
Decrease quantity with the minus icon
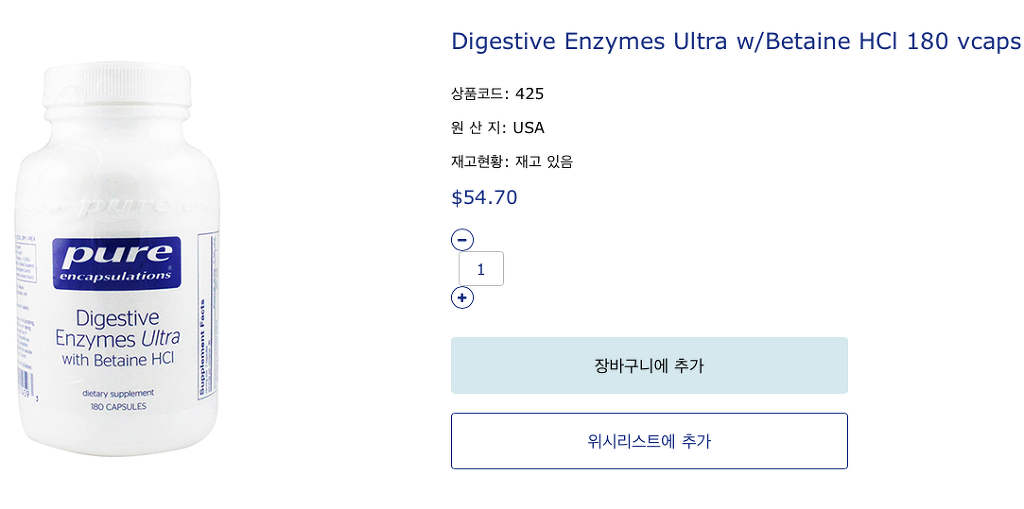pyautogui.click(x=462, y=240)
